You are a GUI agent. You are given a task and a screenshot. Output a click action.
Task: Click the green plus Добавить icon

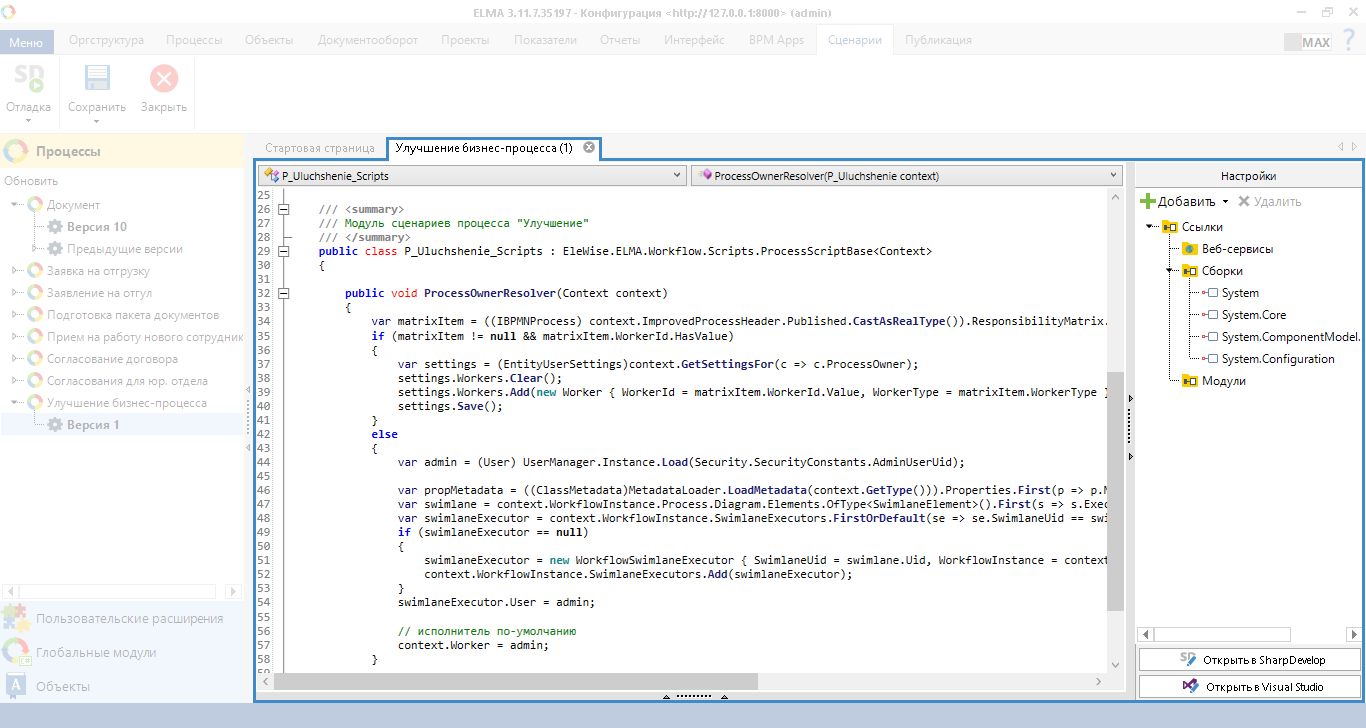click(x=1148, y=202)
